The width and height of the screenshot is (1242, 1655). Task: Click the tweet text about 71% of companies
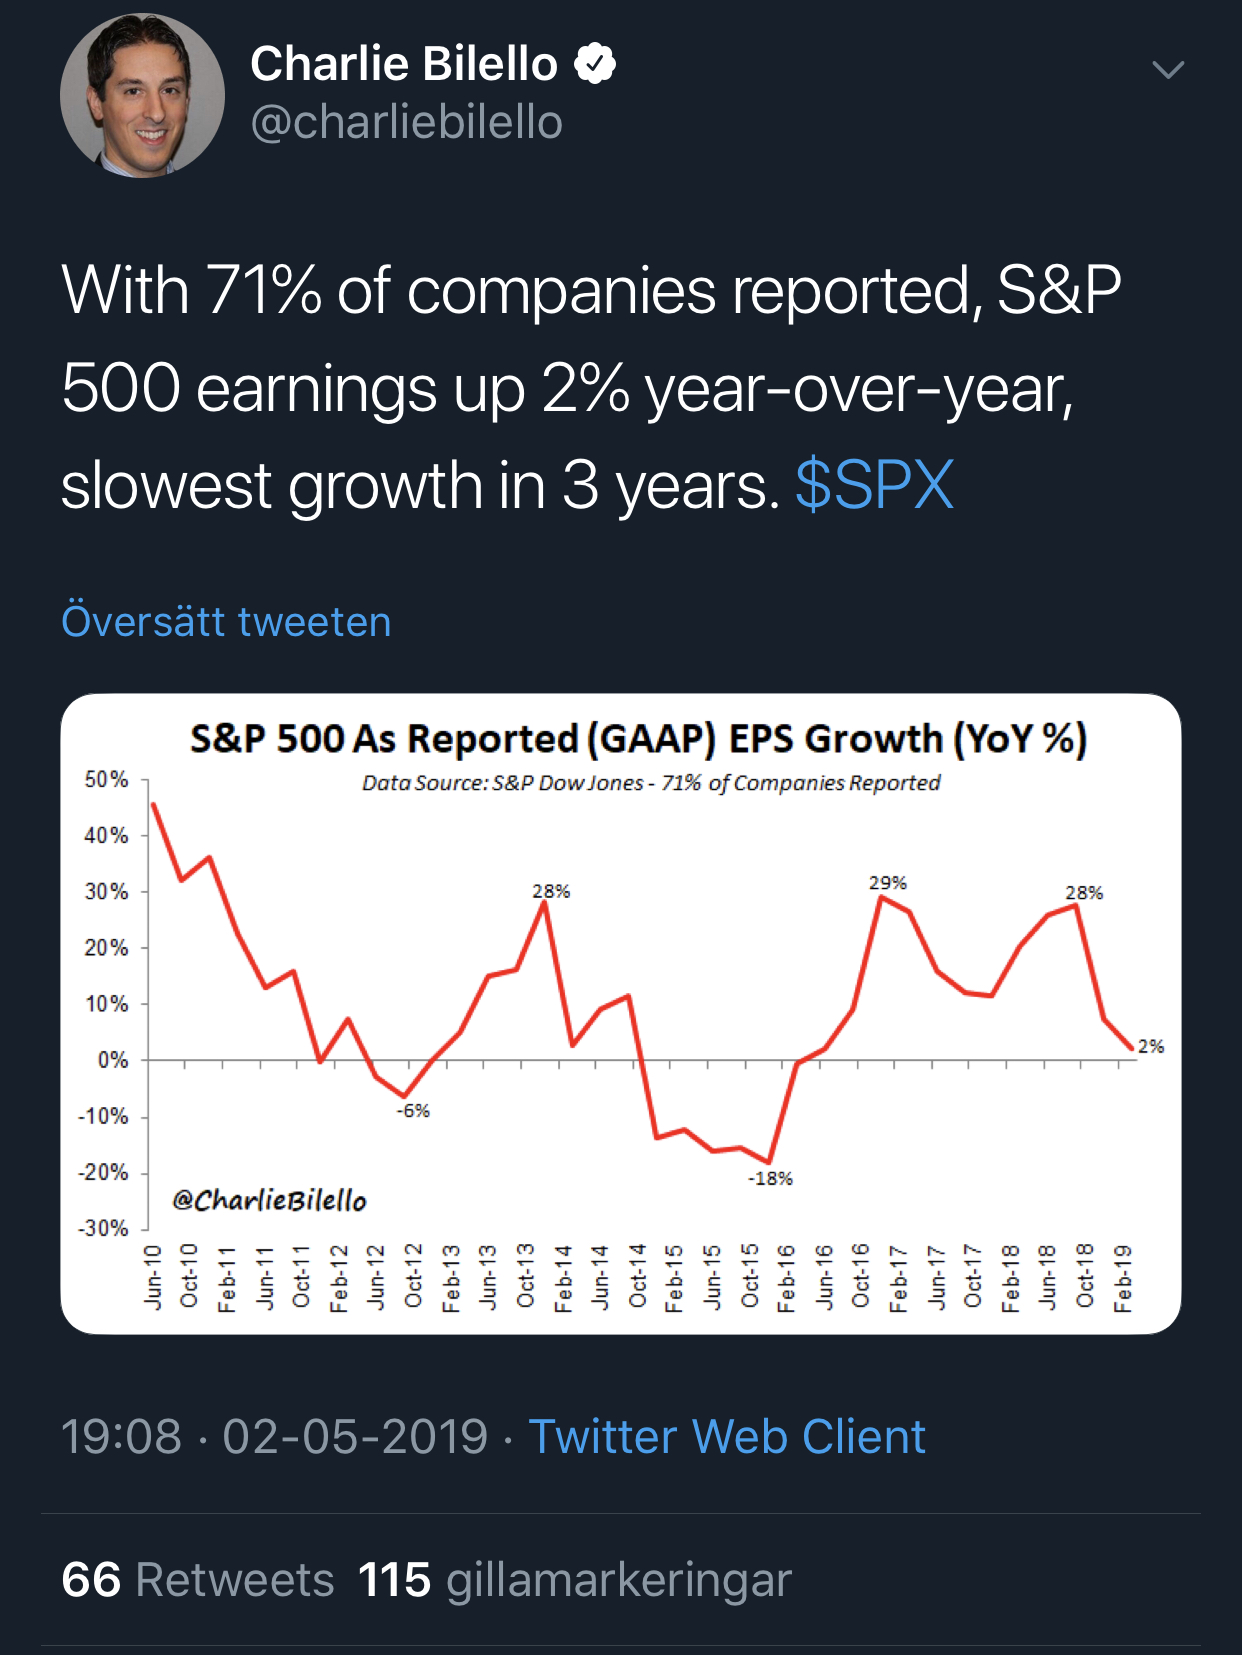590,388
